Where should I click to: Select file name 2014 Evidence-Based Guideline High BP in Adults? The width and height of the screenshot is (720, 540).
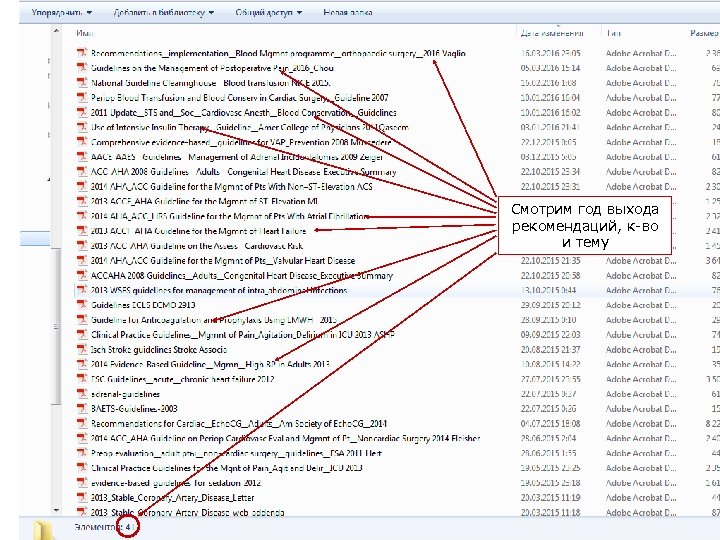tap(210, 364)
